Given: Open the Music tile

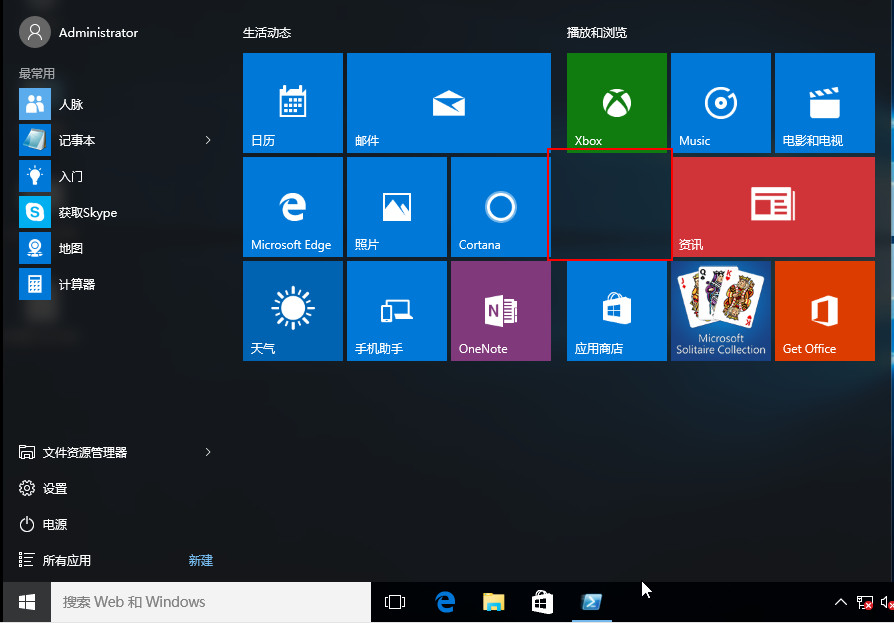Looking at the screenshot, I should click(720, 102).
